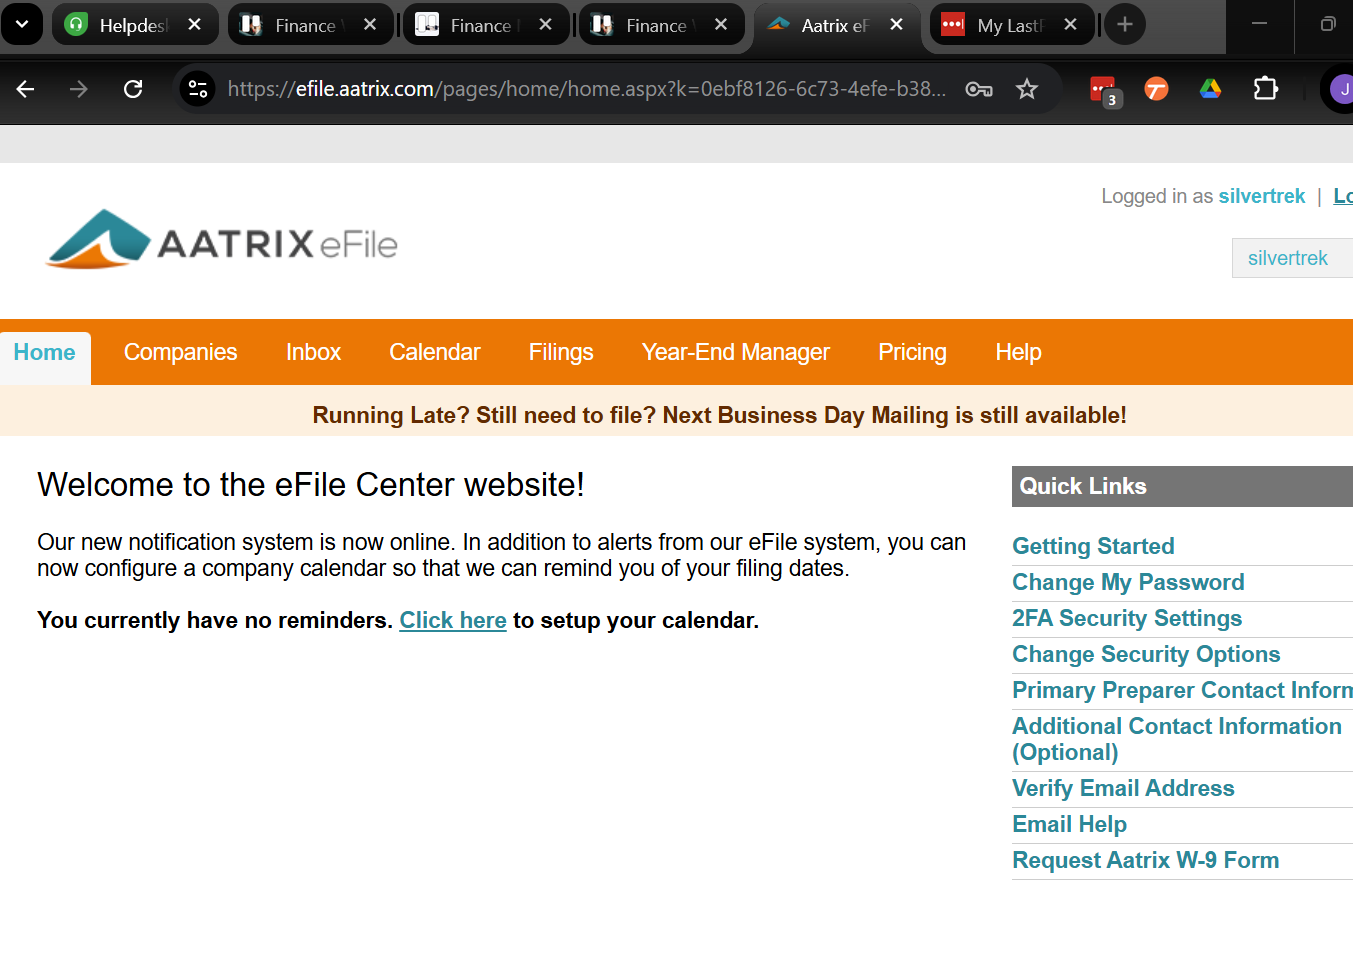Click the orange extension icon in the toolbar
This screenshot has height=962, width=1353.
click(x=1156, y=89)
